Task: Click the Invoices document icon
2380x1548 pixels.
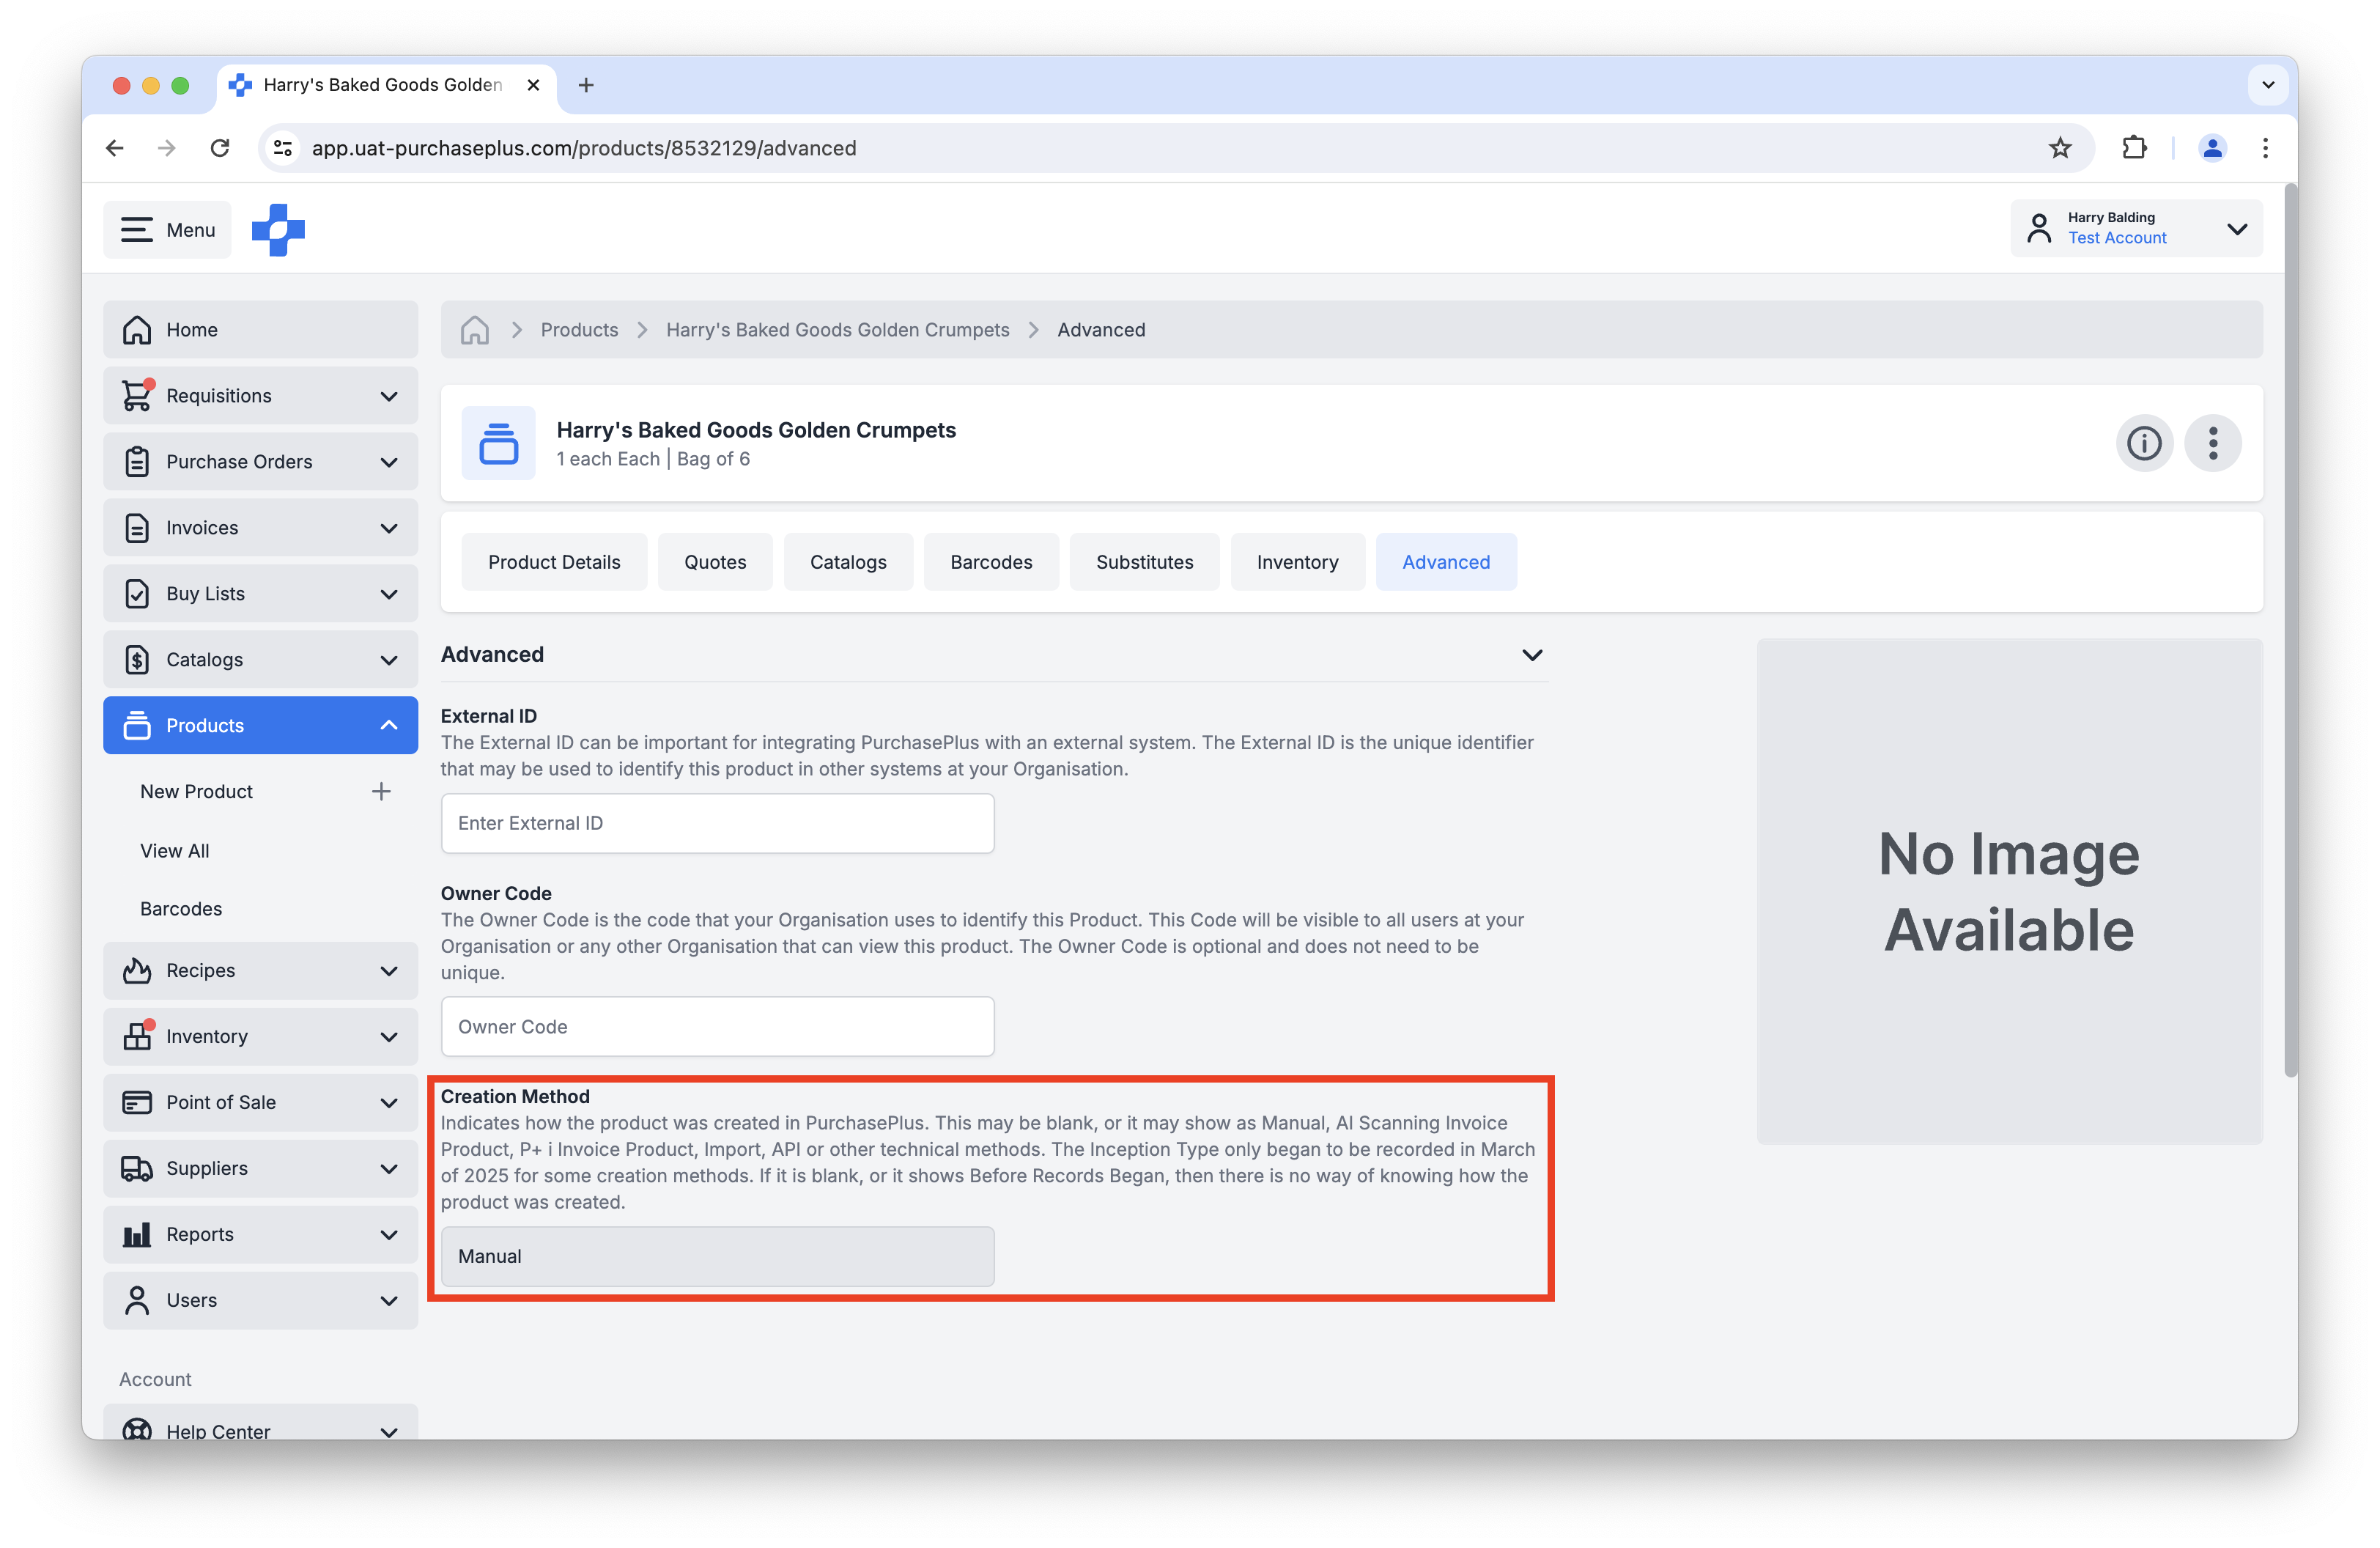Action: tap(137, 528)
